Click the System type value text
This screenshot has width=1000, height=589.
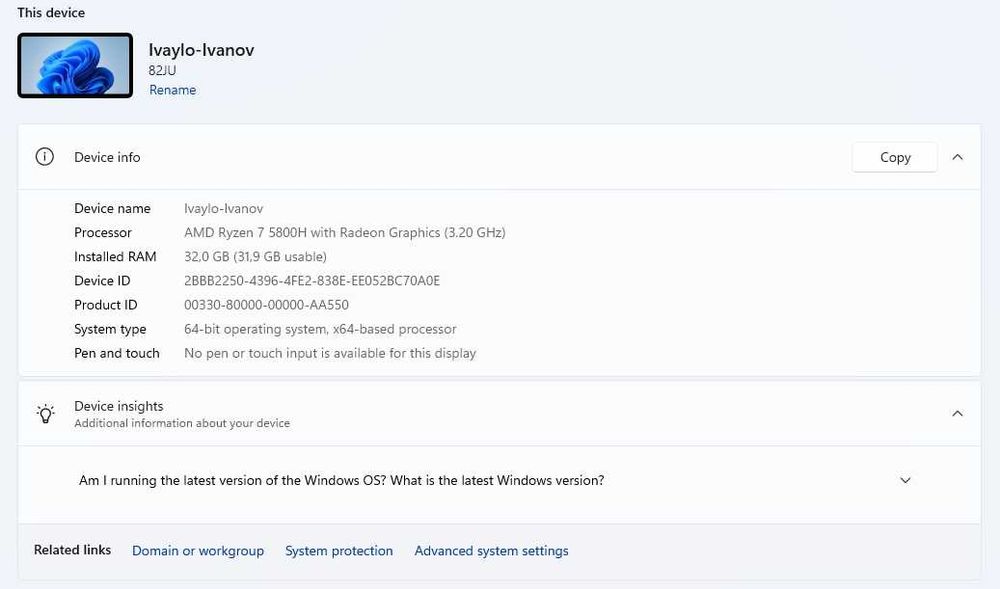click(320, 329)
